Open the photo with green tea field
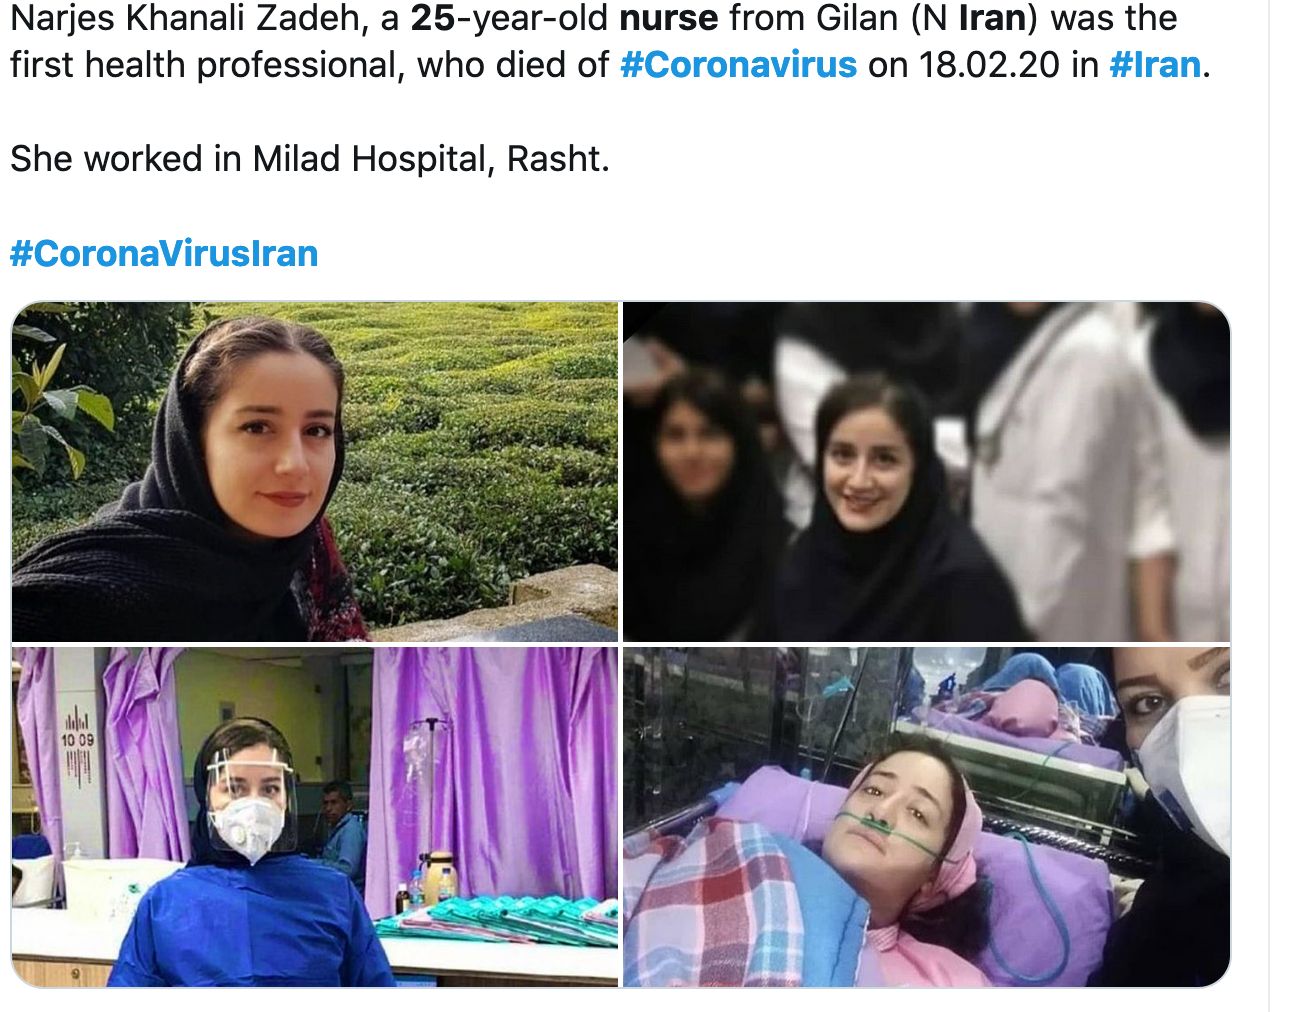 (x=315, y=471)
